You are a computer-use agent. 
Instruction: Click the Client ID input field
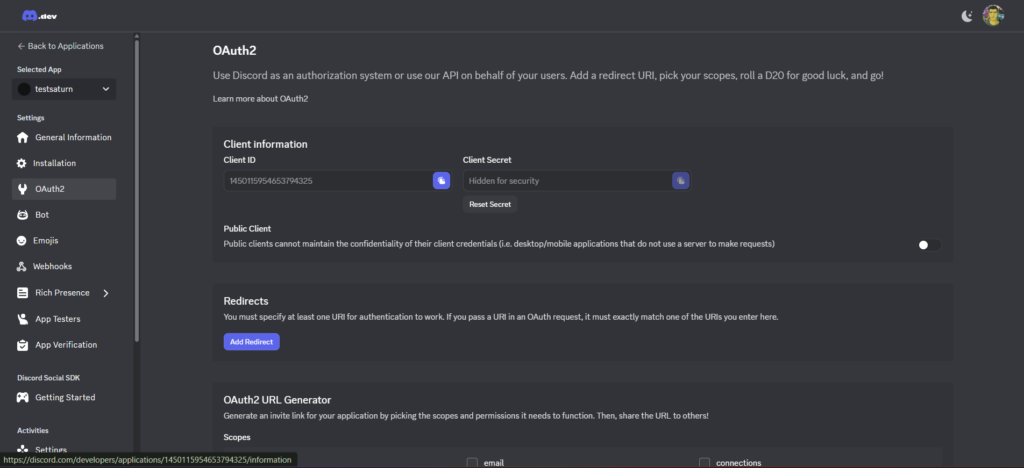click(326, 180)
